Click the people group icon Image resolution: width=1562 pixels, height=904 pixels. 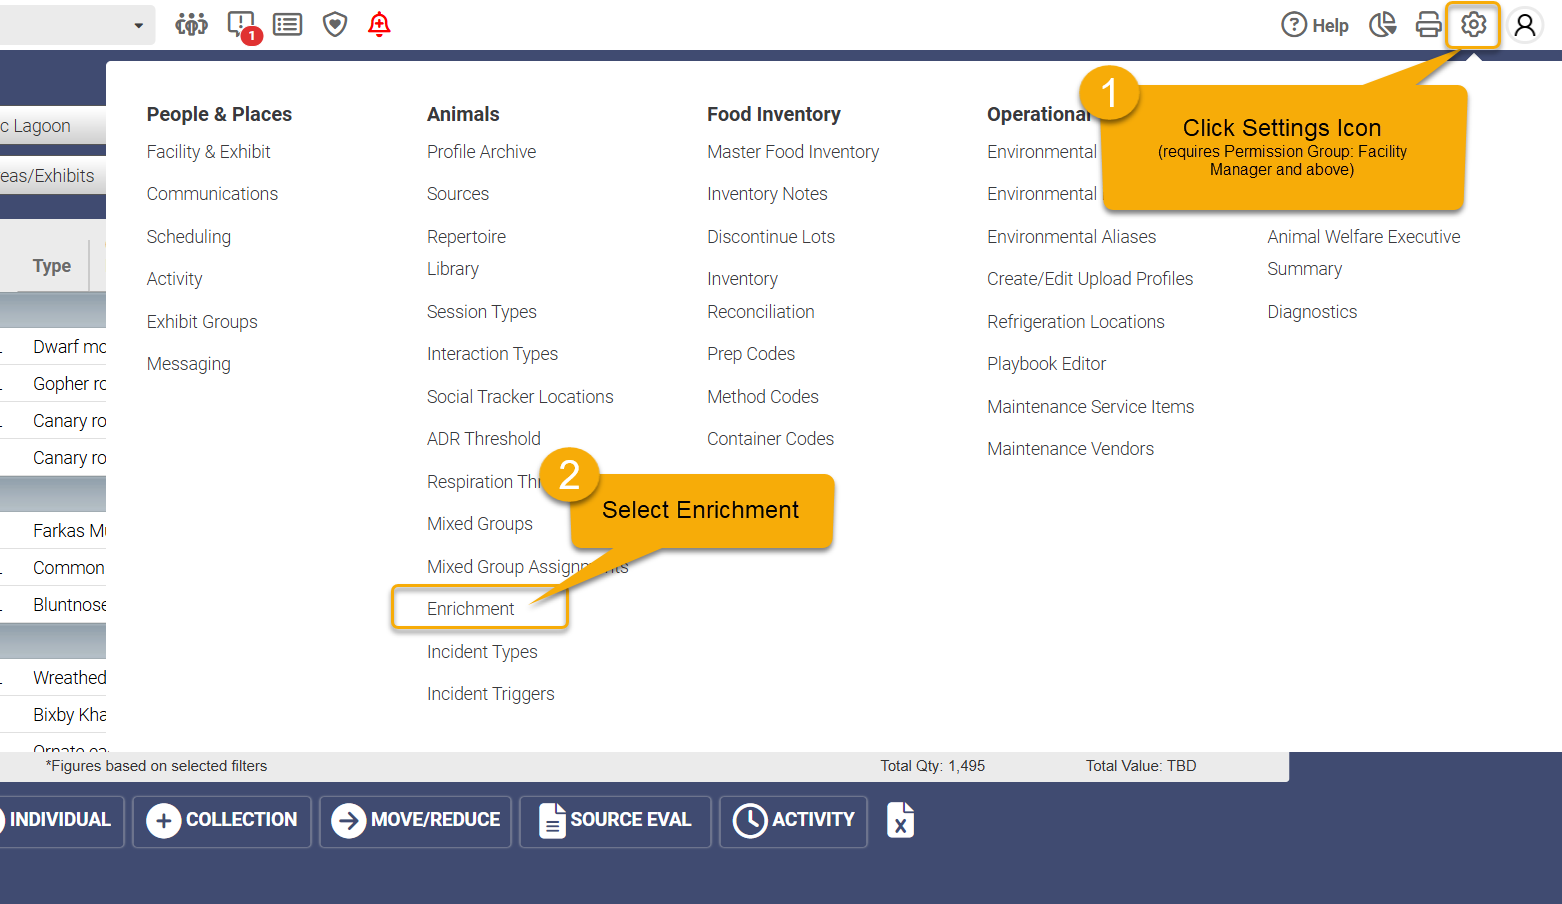pyautogui.click(x=191, y=24)
